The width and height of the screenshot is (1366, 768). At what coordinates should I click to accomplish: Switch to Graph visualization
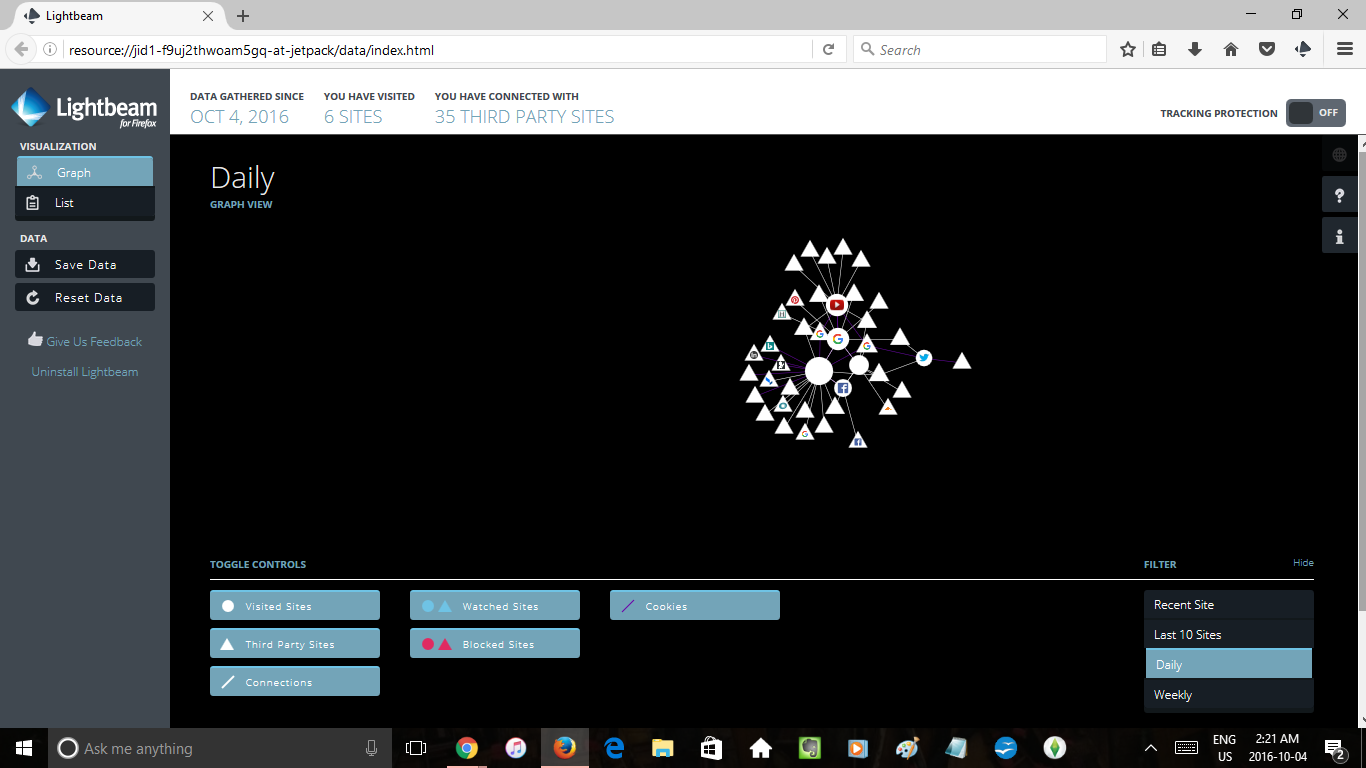[85, 172]
